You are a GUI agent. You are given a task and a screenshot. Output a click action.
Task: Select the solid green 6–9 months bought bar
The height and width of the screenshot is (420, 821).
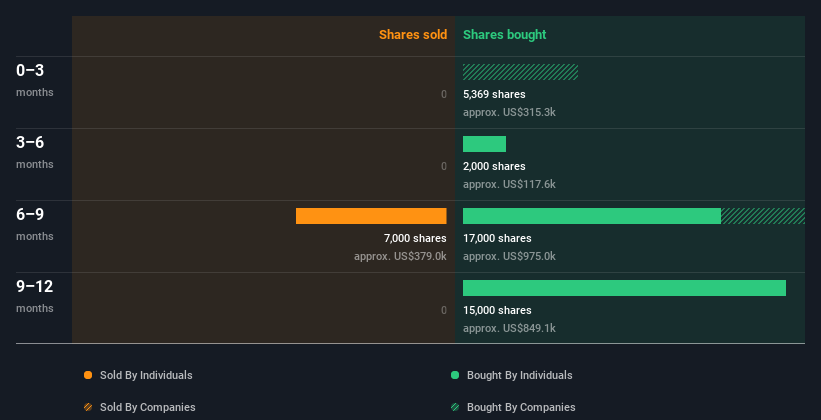point(592,216)
